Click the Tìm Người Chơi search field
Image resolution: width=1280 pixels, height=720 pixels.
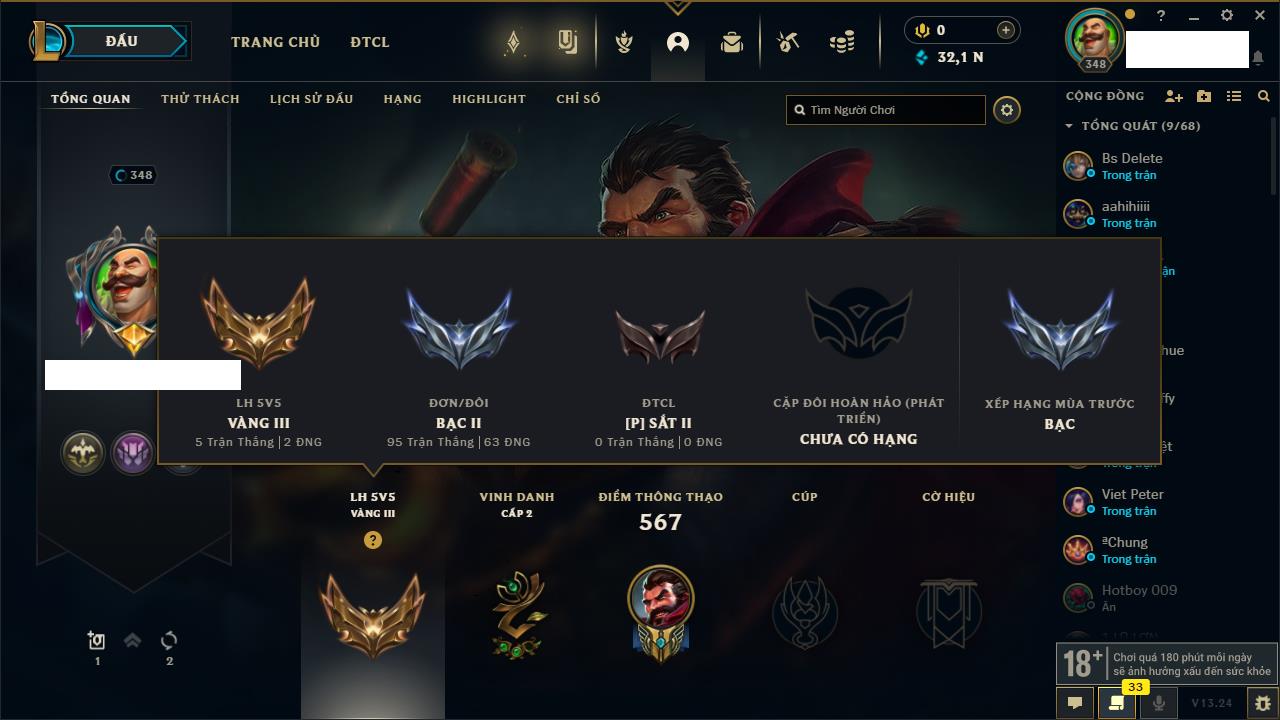tap(886, 110)
